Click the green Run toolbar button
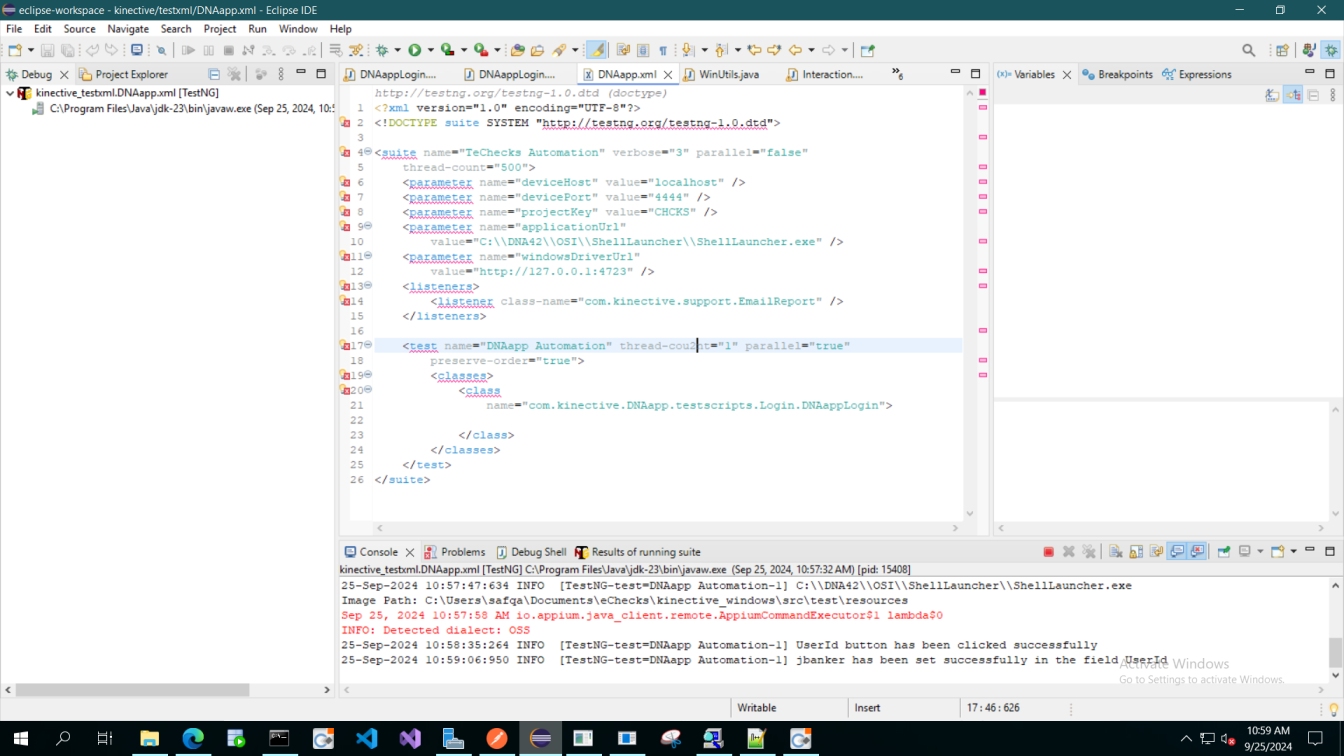The image size is (1344, 756). click(414, 50)
